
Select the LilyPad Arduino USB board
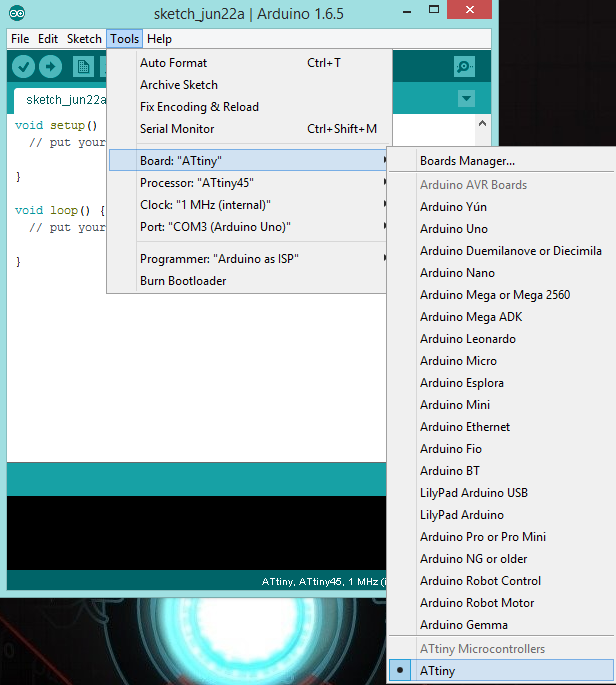(x=501, y=492)
